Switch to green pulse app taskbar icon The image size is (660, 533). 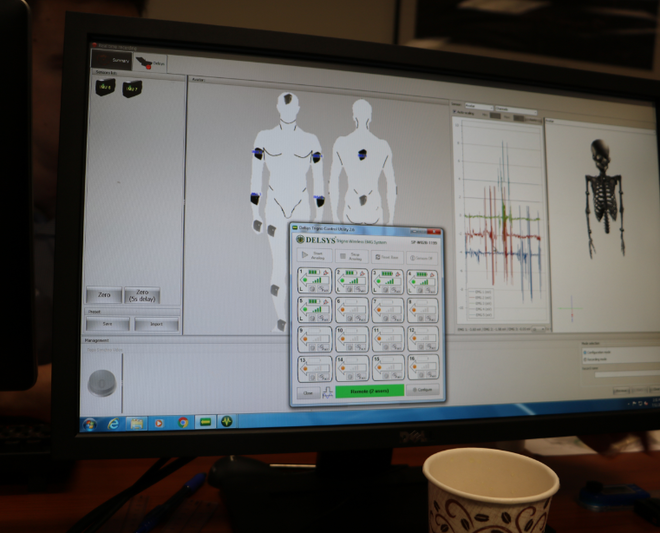pos(226,421)
